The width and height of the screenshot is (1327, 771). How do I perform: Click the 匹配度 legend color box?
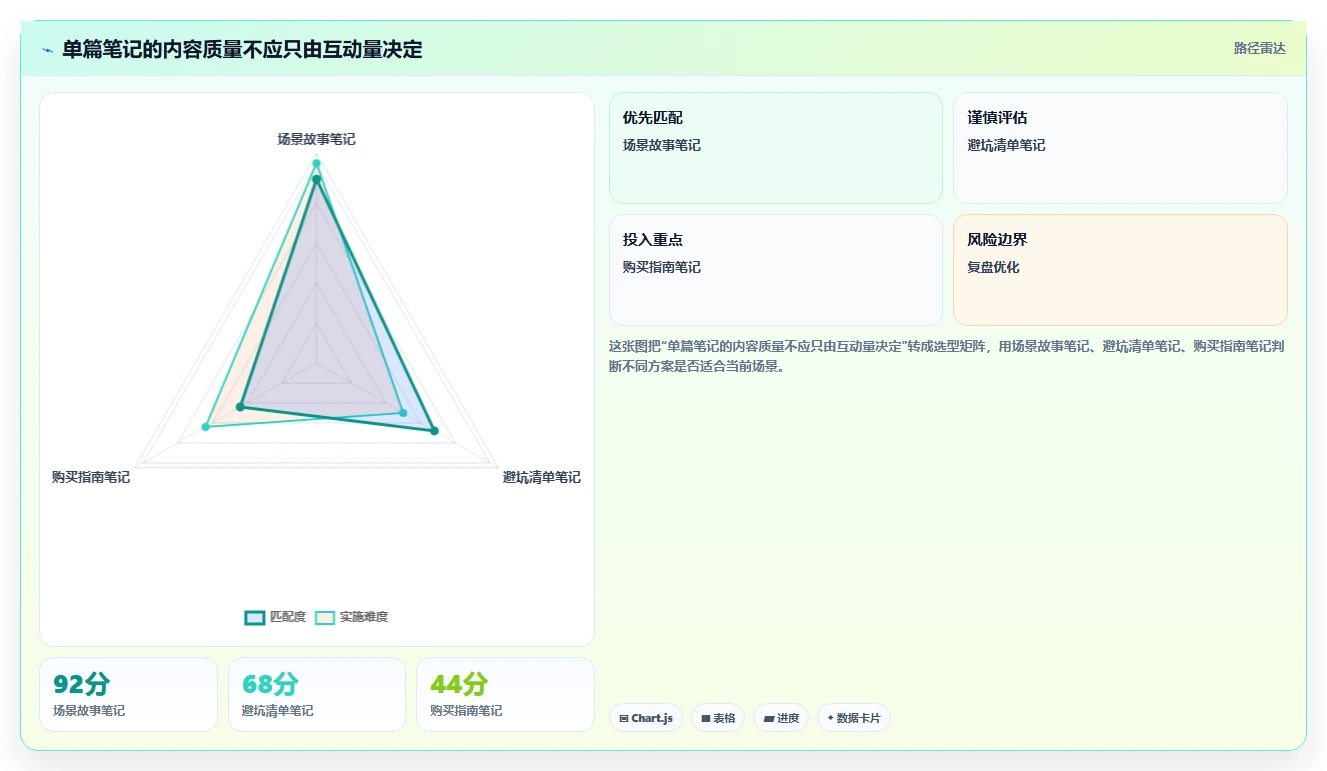(255, 617)
